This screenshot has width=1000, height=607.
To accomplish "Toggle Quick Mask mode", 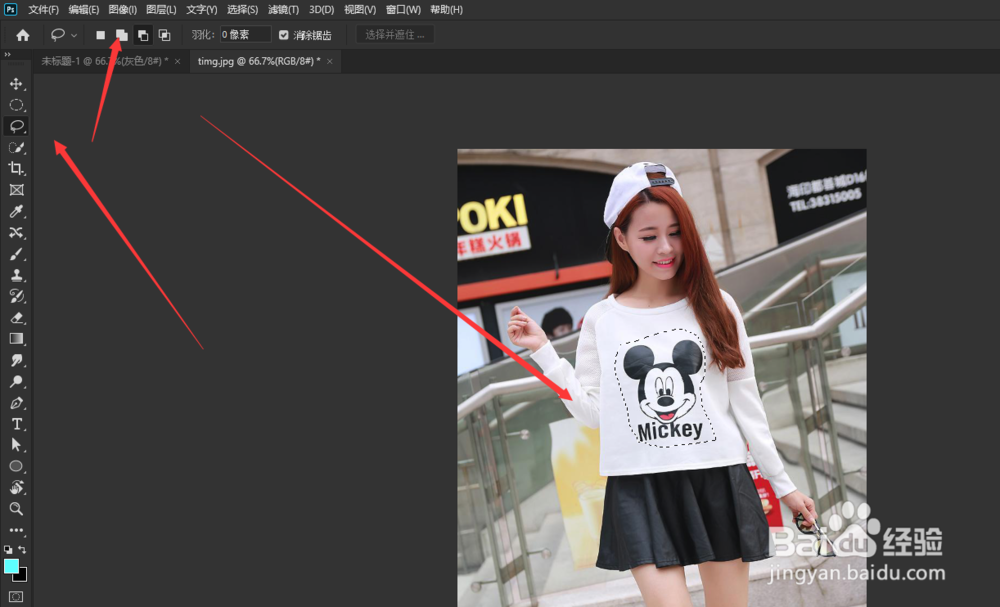I will pos(16,597).
